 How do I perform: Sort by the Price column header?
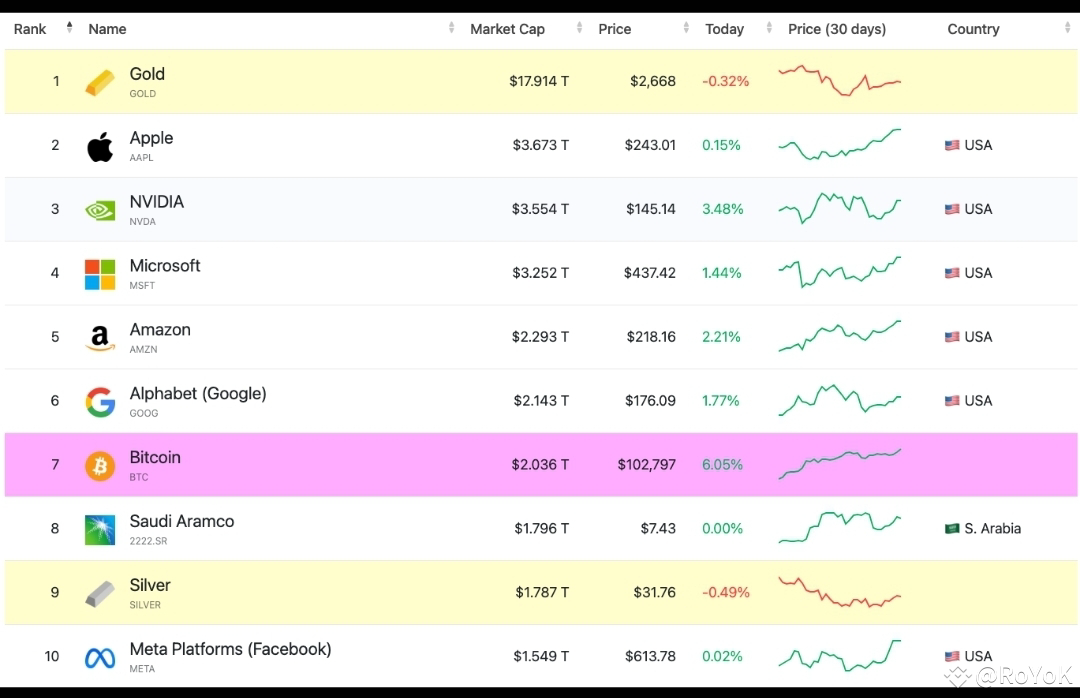point(614,29)
